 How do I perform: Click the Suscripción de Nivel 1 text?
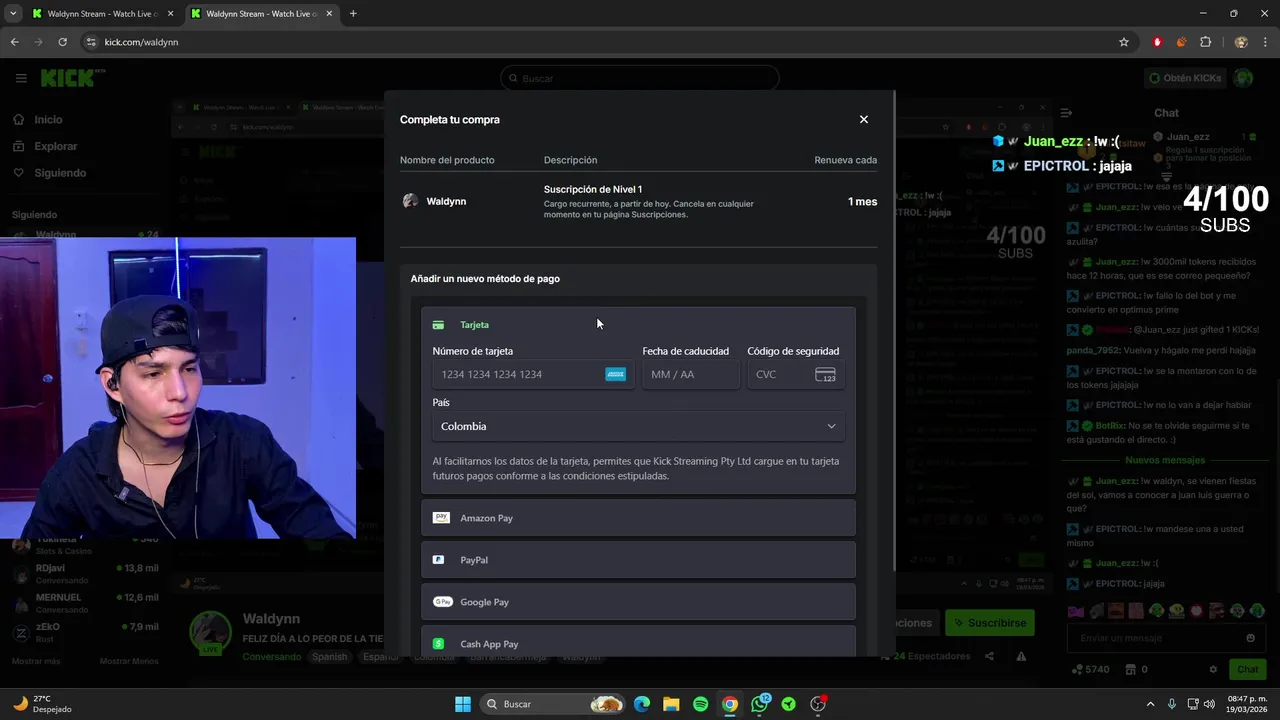593,189
